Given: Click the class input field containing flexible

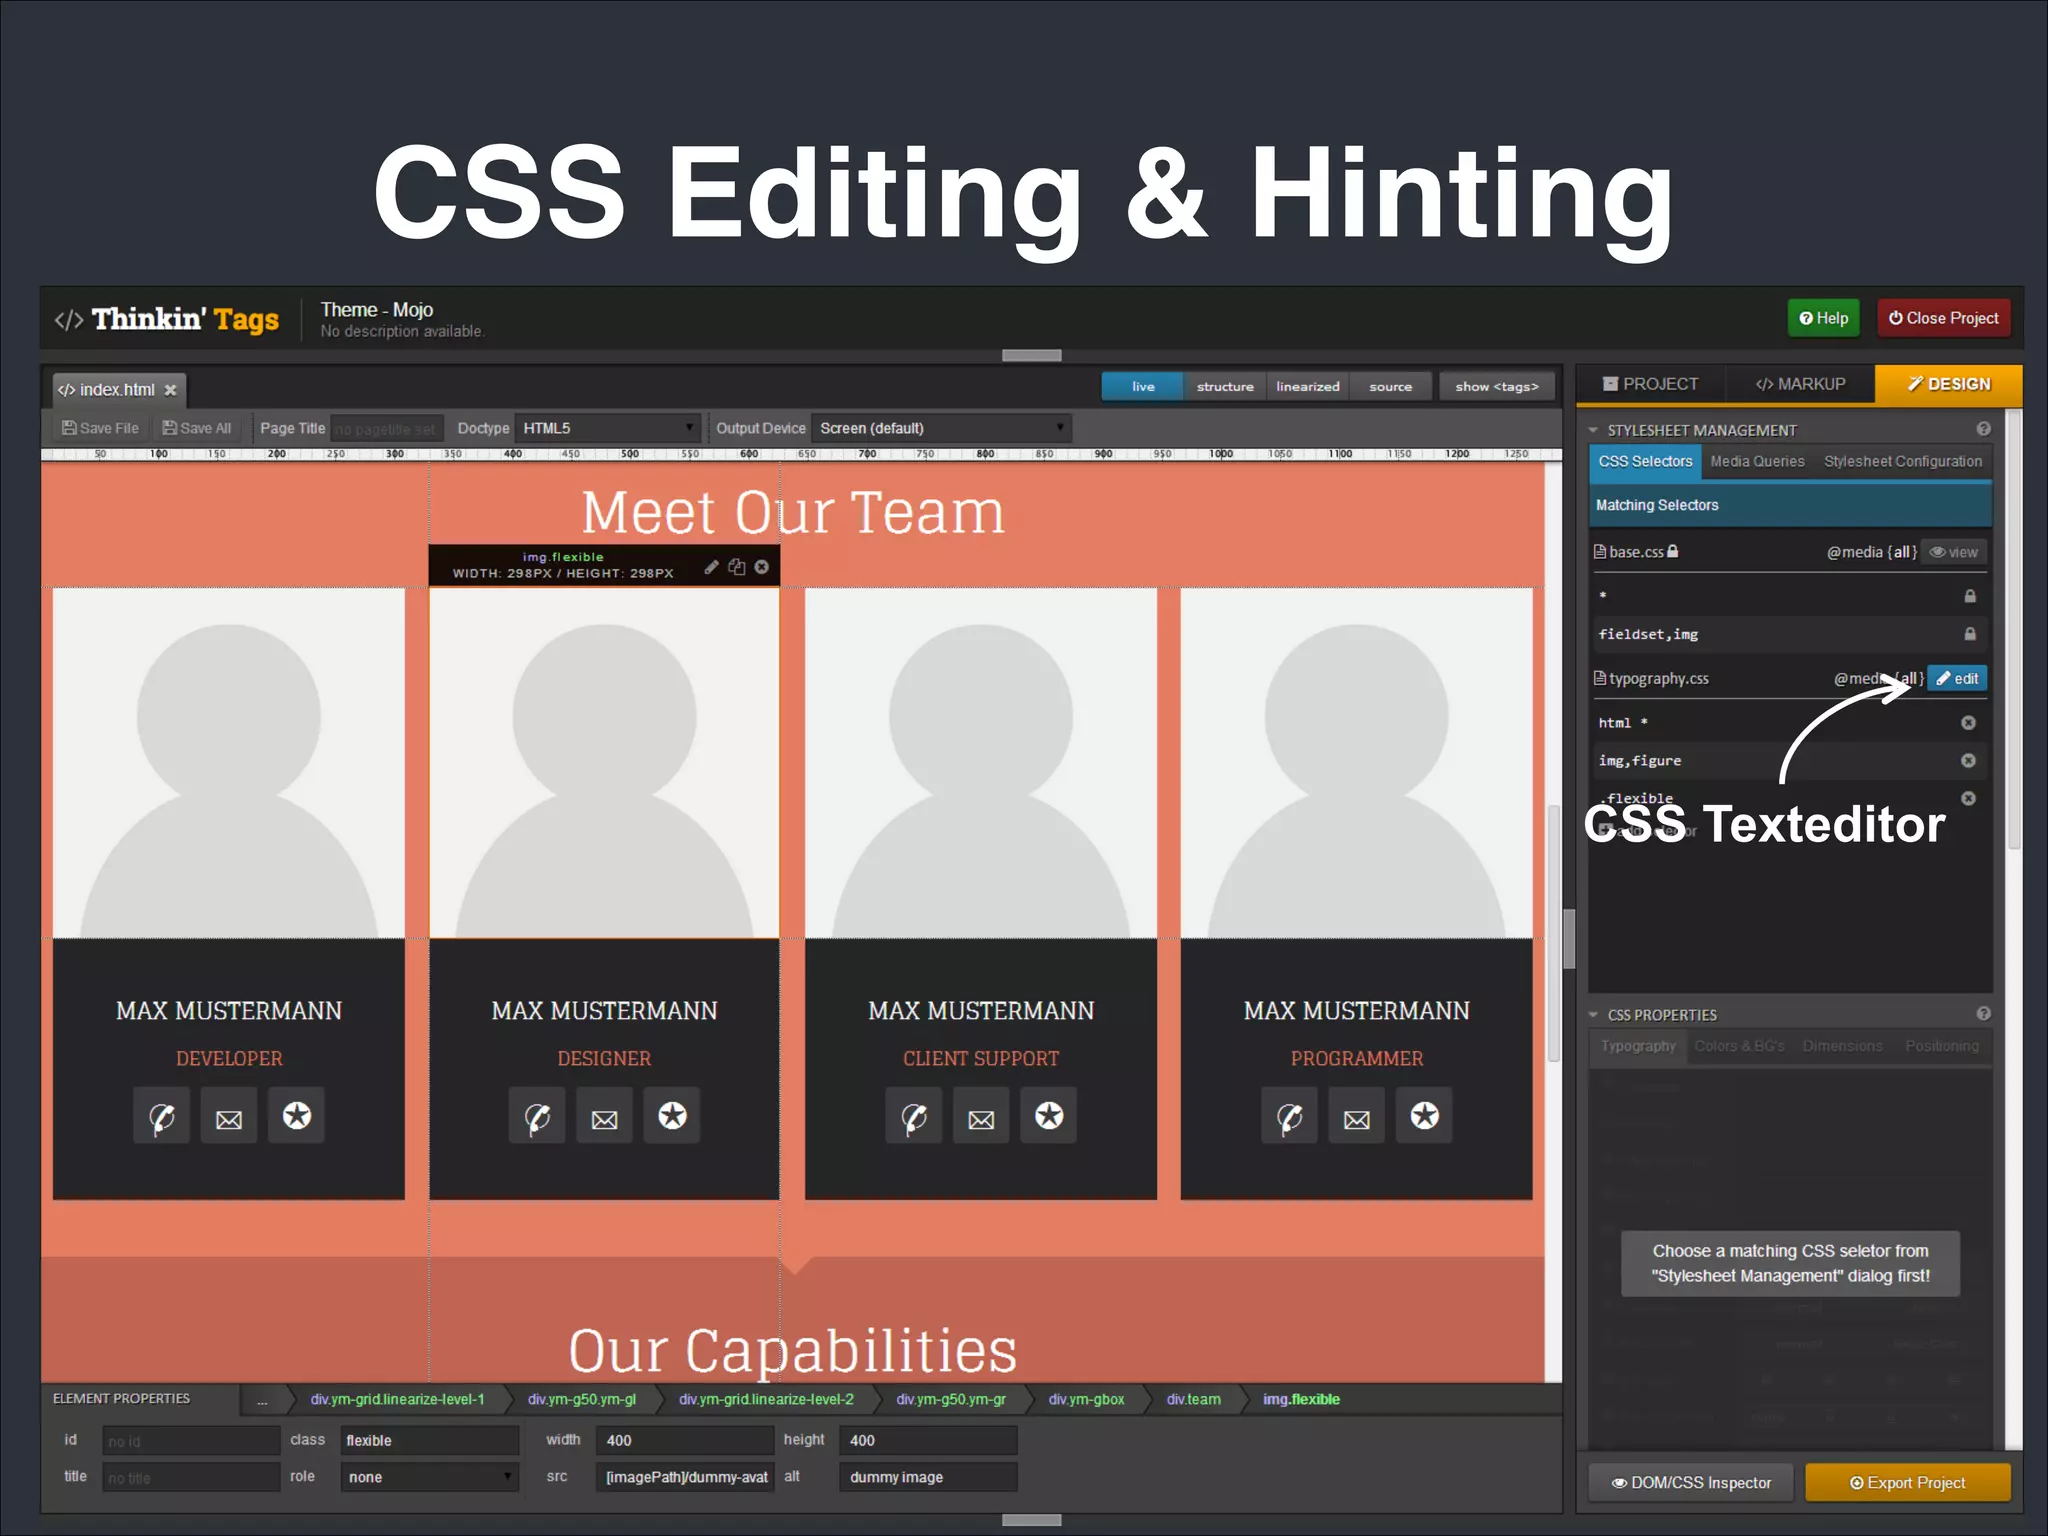Looking at the screenshot, I should [429, 1440].
